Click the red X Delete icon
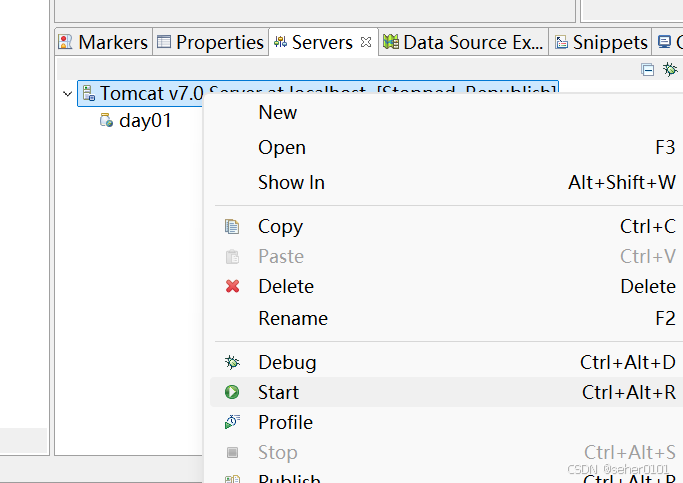Image resolution: width=683 pixels, height=483 pixels. coord(233,286)
